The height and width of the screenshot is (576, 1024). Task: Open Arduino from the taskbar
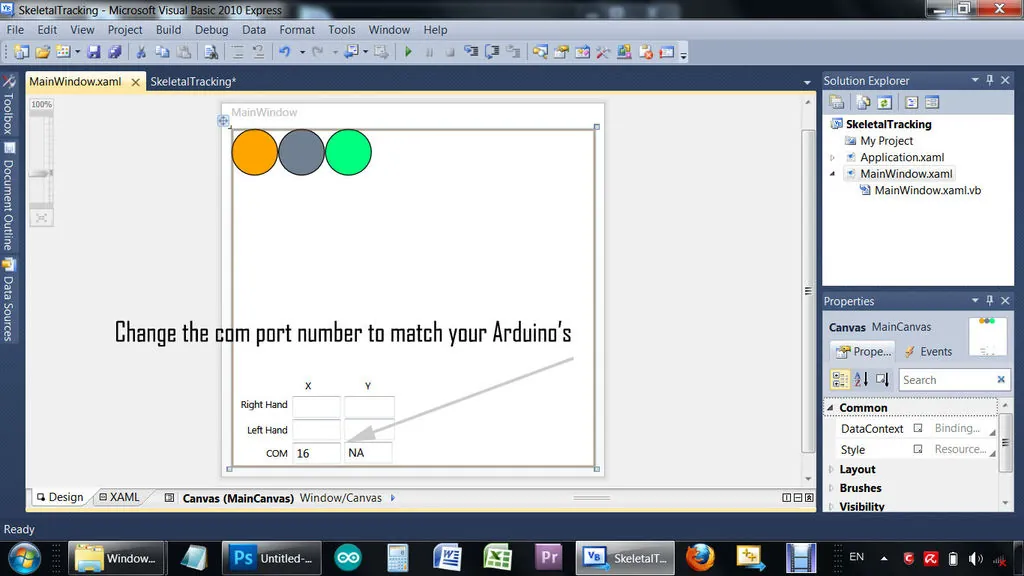[x=348, y=557]
